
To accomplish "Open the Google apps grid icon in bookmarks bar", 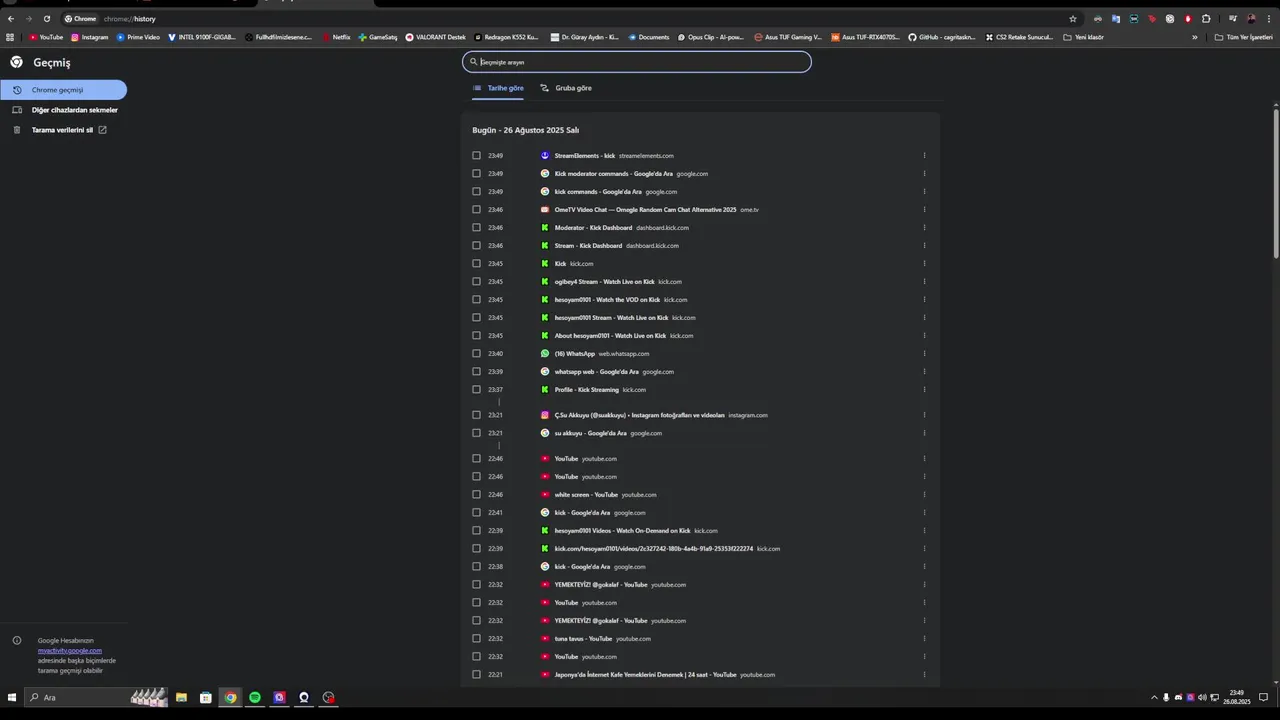I will pos(10,37).
